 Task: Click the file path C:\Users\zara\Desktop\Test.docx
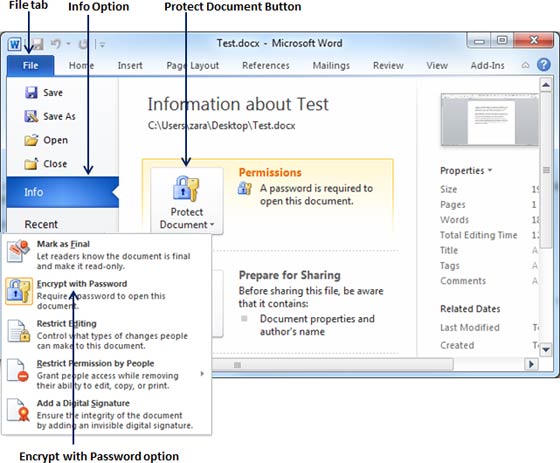pyautogui.click(x=221, y=126)
